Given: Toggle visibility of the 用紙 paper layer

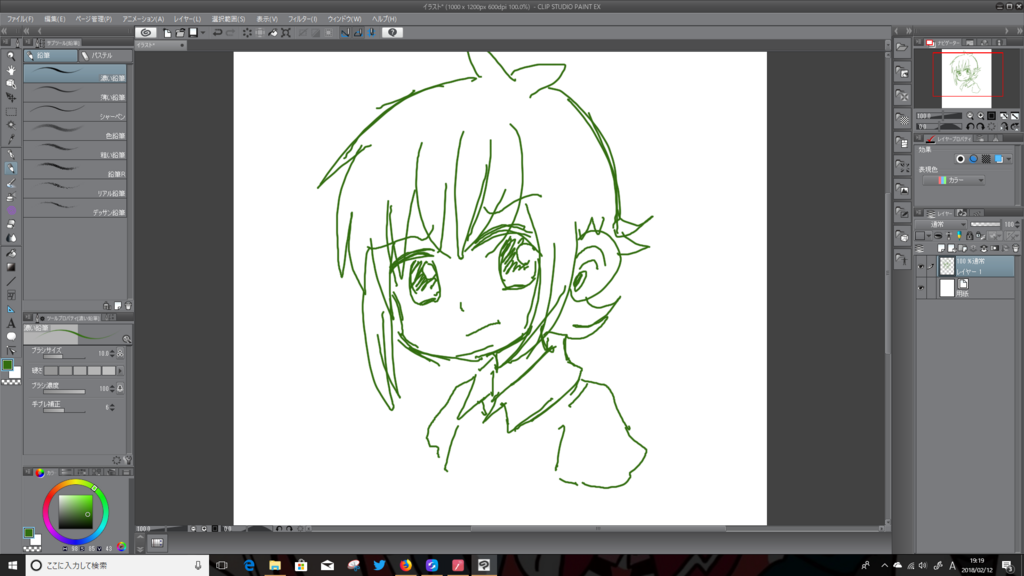Looking at the screenshot, I should coord(921,287).
